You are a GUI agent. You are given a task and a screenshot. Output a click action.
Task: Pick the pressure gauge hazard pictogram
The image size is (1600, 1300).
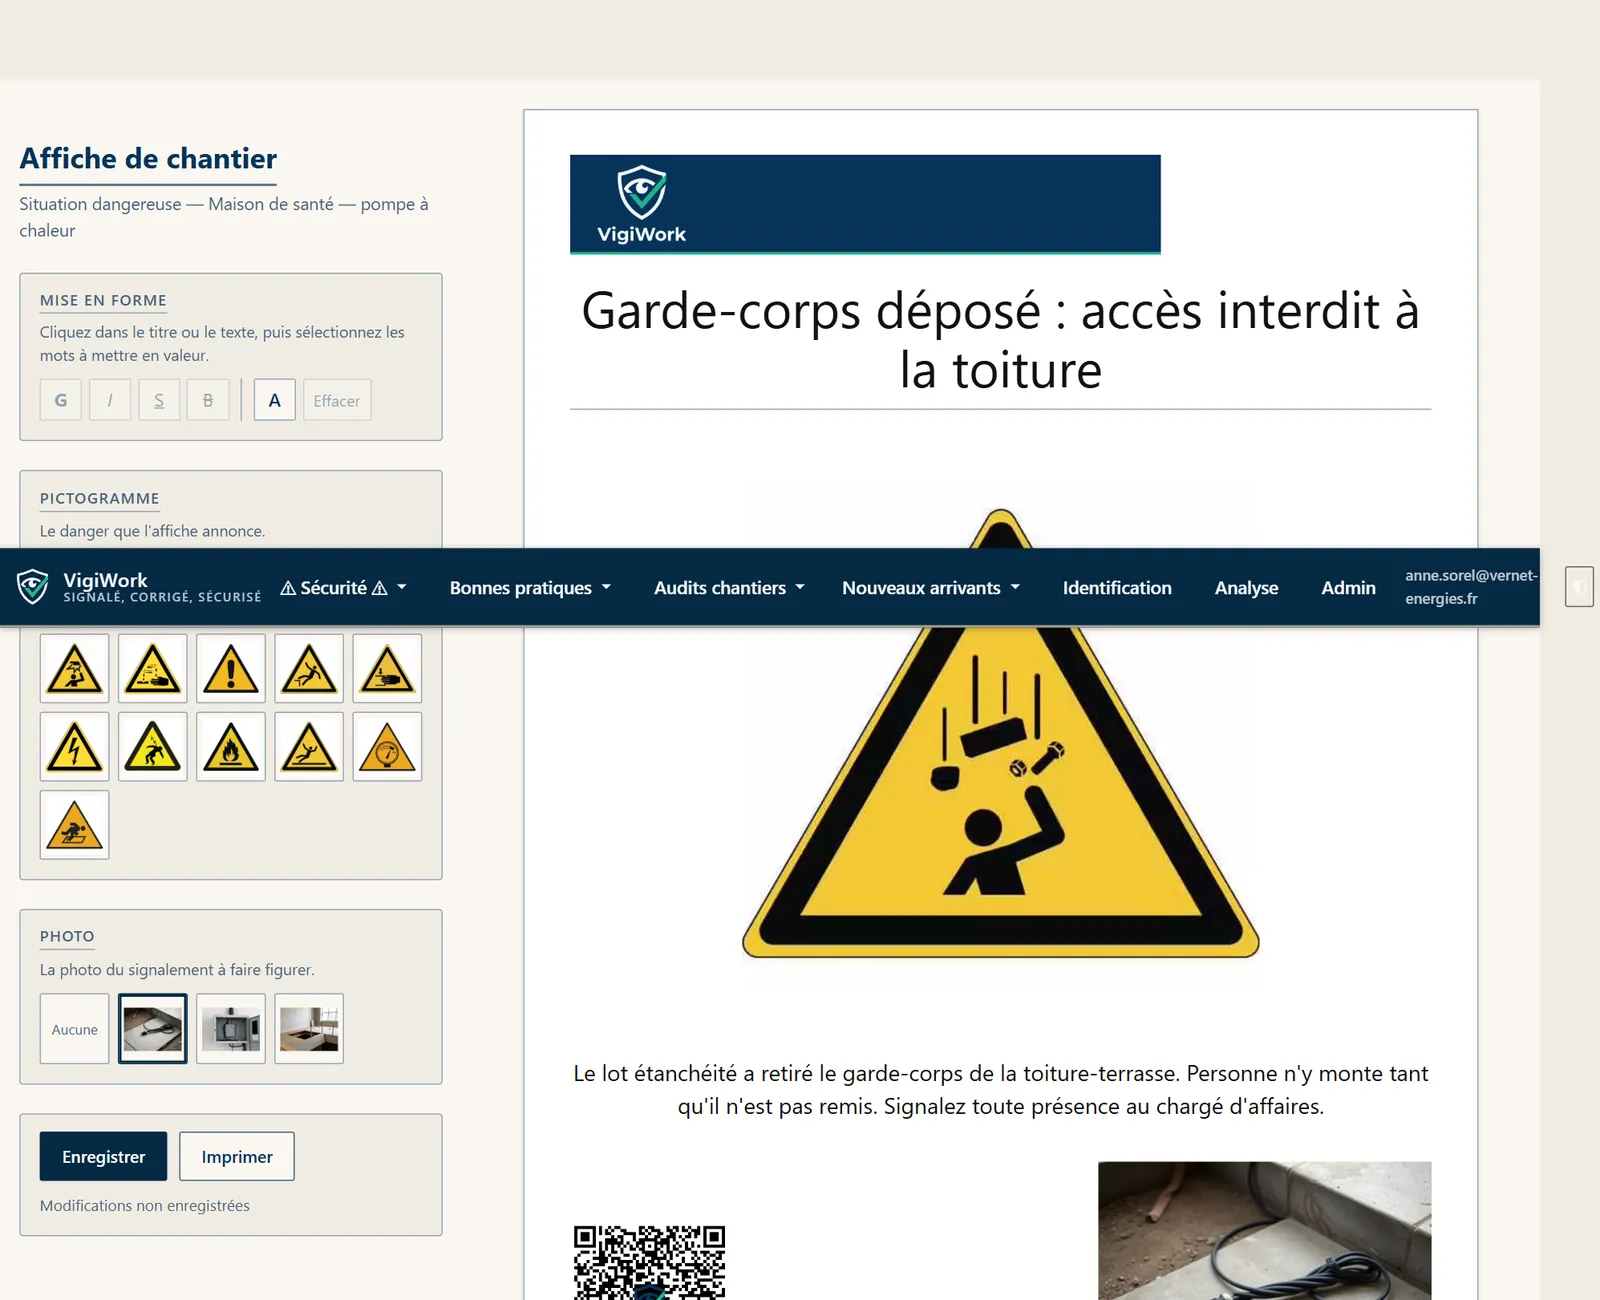[x=387, y=746]
